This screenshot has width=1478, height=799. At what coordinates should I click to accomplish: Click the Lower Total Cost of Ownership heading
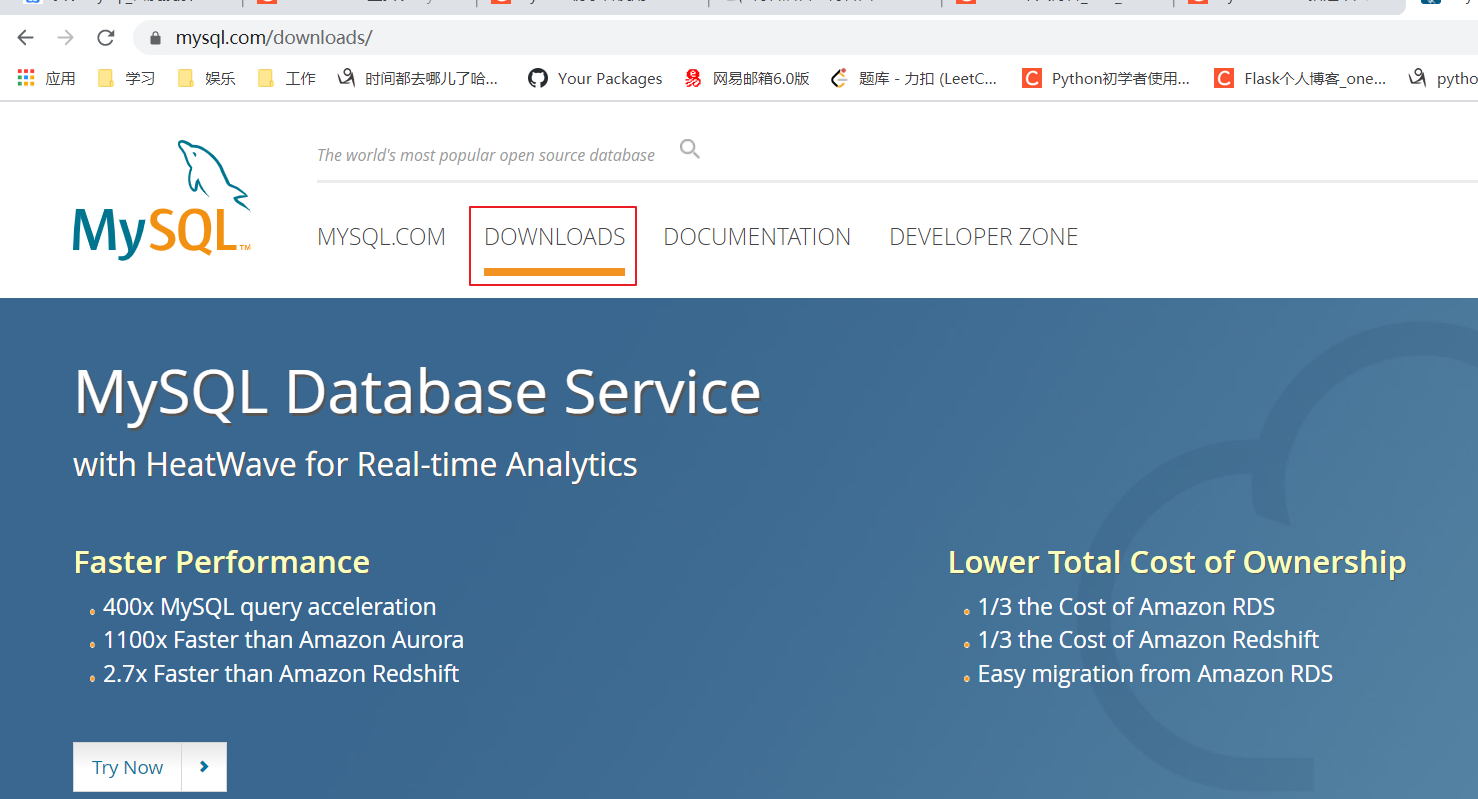tap(1177, 562)
